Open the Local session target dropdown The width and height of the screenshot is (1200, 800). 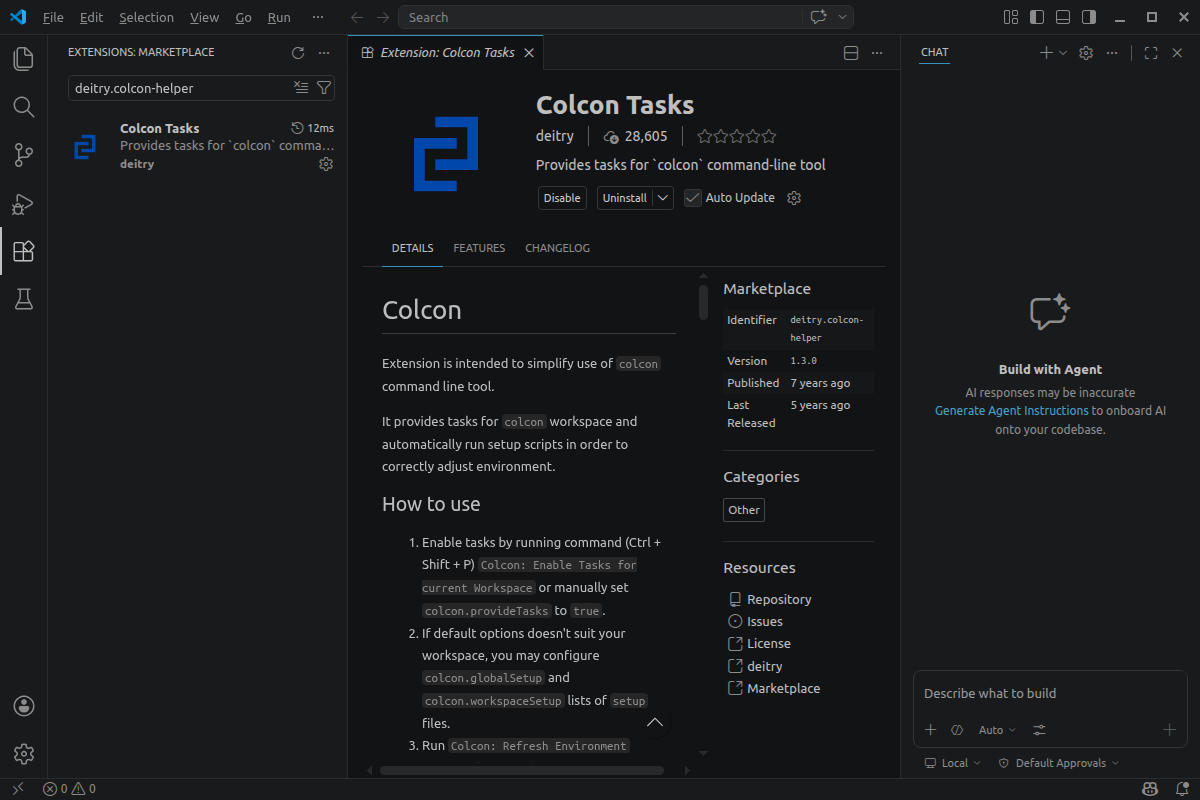(x=953, y=763)
